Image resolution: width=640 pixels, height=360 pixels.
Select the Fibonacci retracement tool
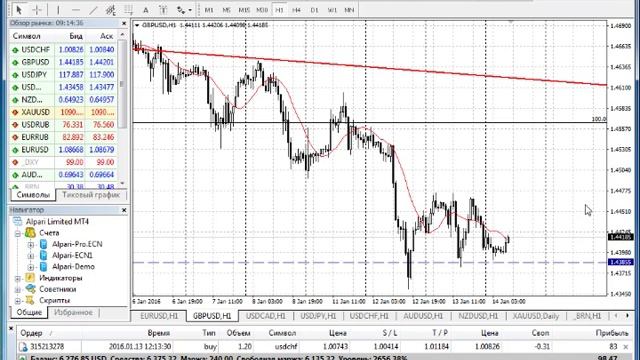pos(129,9)
